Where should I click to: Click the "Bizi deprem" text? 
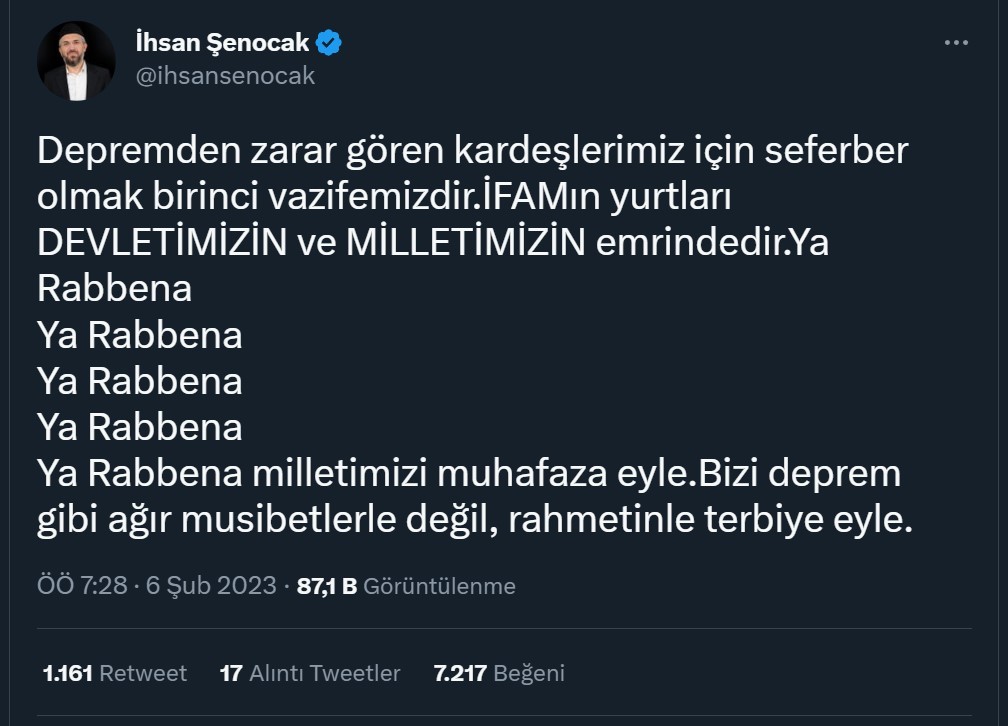pyautogui.click(x=799, y=473)
